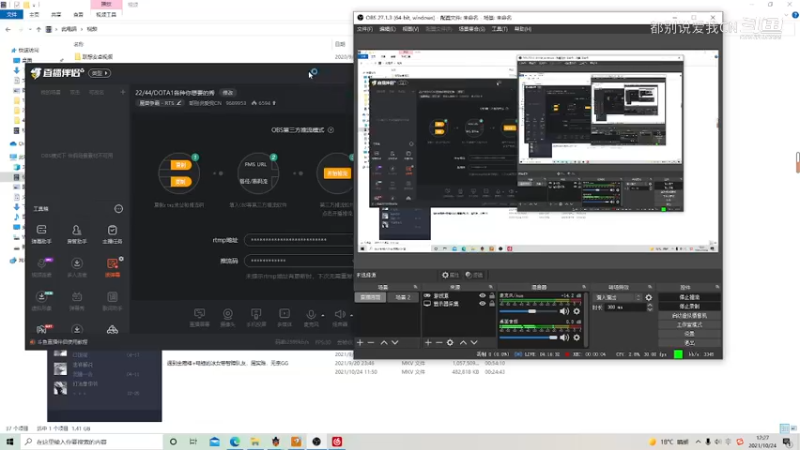The image size is (800, 450).
Task: Add screen capture source in 直播伴侣
Action: 199,317
